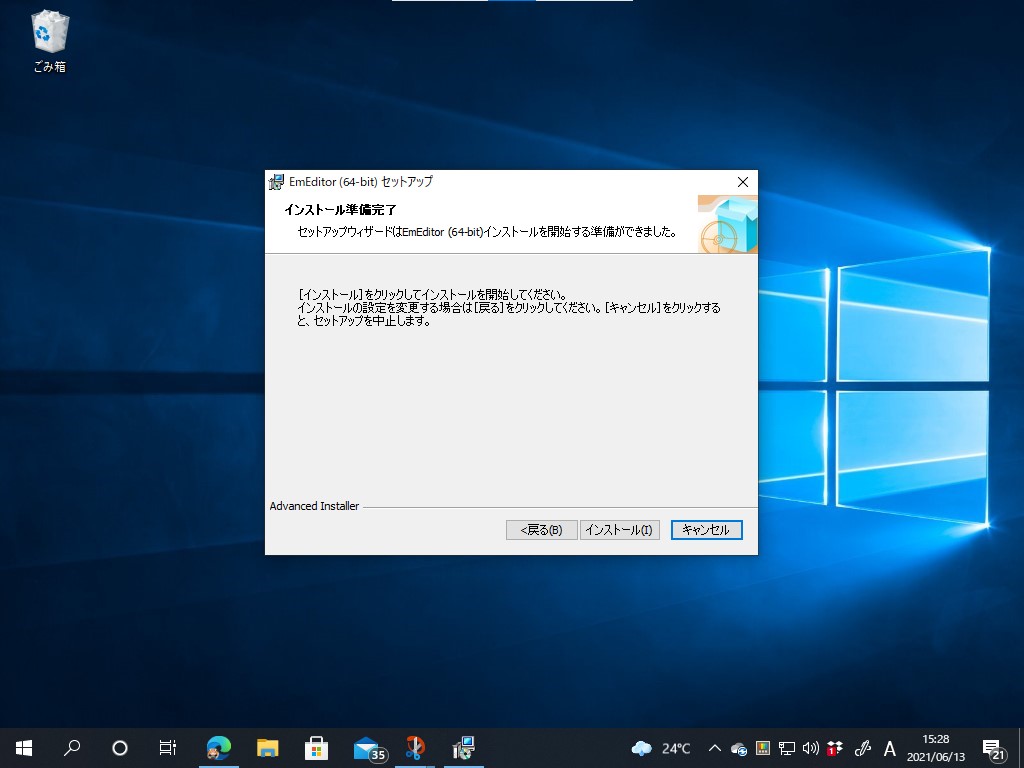Click the インストール(I) button to start installation
1024x768 pixels.
620,530
